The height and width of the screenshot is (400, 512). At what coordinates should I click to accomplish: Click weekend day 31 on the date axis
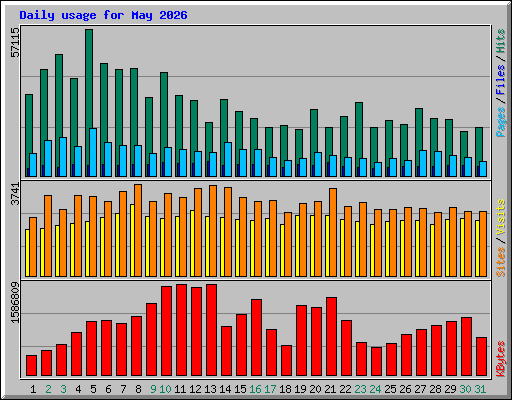pyautogui.click(x=480, y=389)
